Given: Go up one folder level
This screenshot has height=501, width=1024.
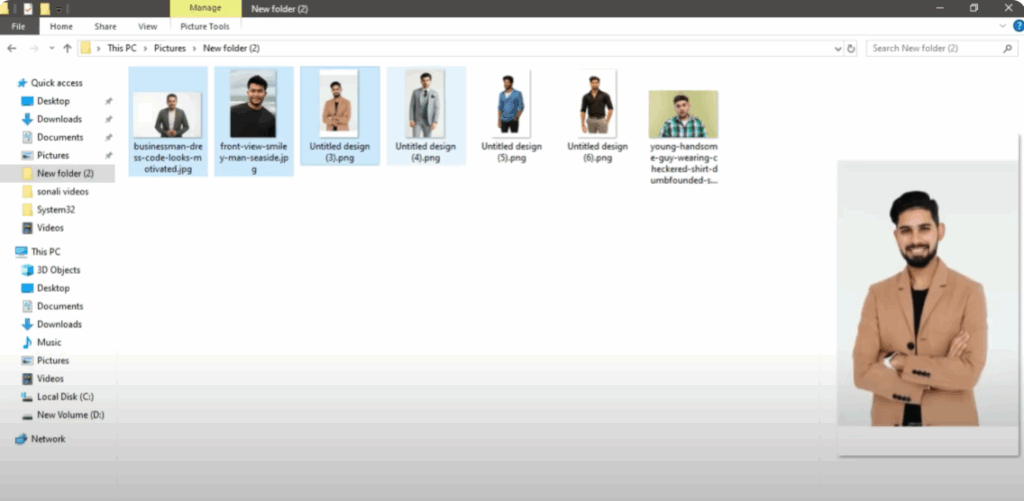Looking at the screenshot, I should 67,48.
